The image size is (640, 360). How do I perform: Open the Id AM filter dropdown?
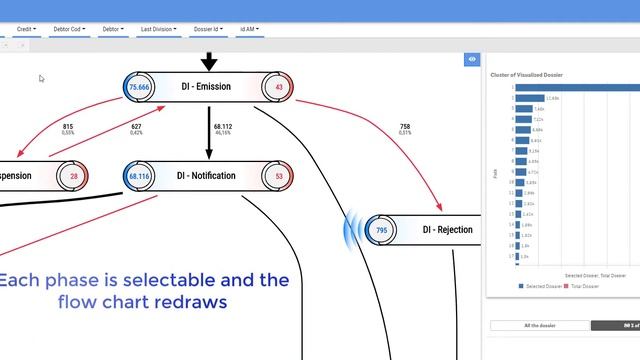click(x=249, y=29)
